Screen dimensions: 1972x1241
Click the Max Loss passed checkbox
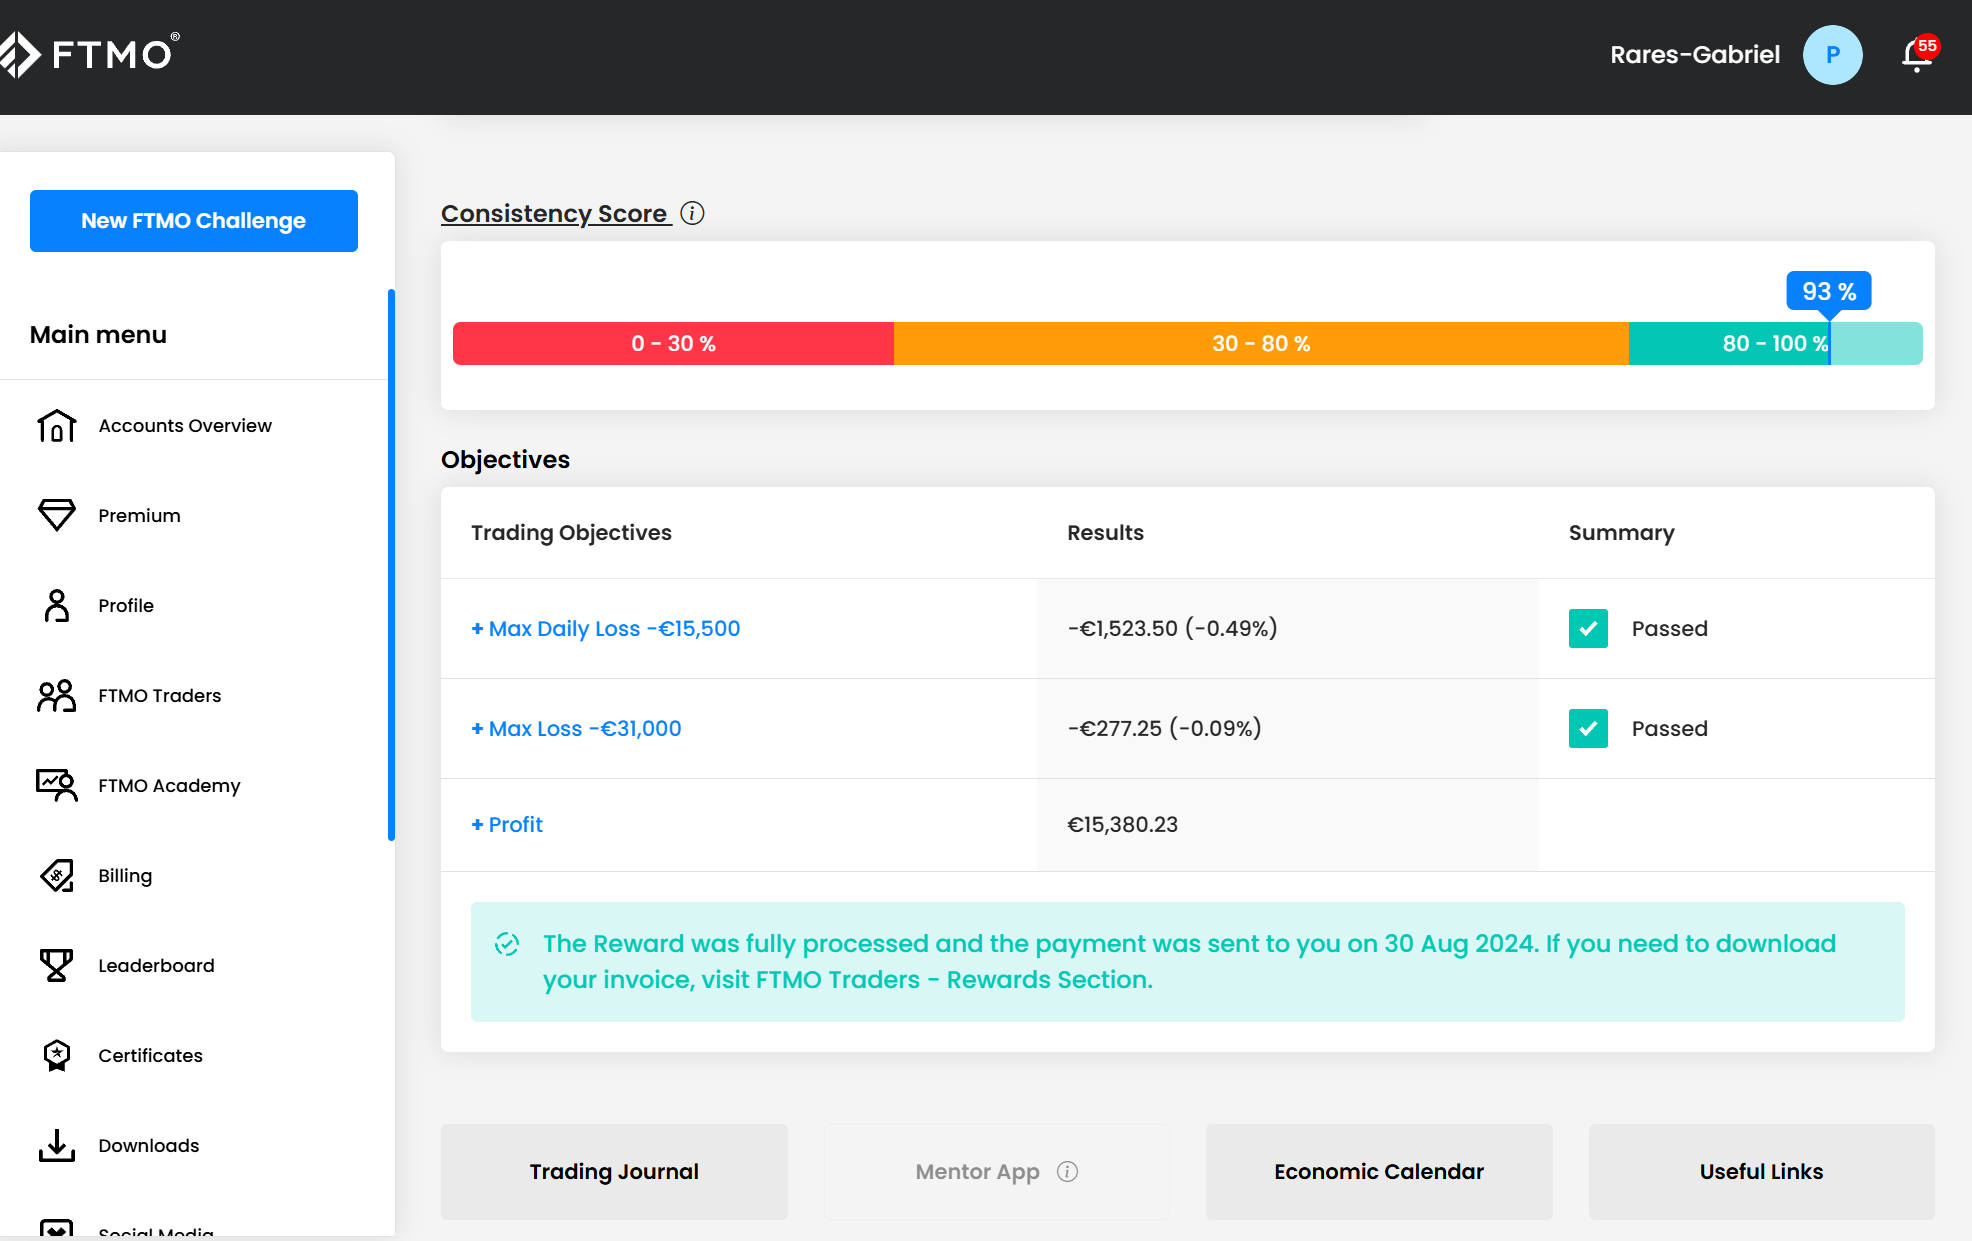[1588, 728]
